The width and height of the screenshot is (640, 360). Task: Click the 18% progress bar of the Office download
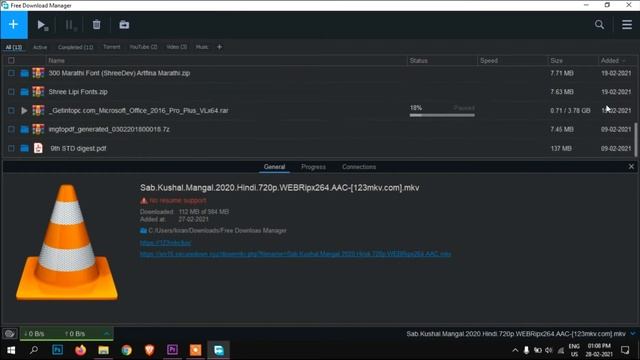[442, 115]
